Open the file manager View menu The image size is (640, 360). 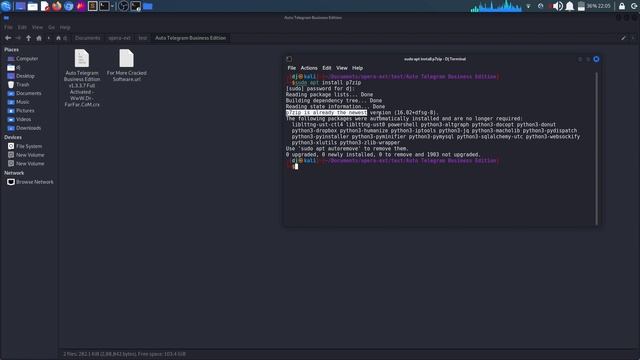[37, 27]
